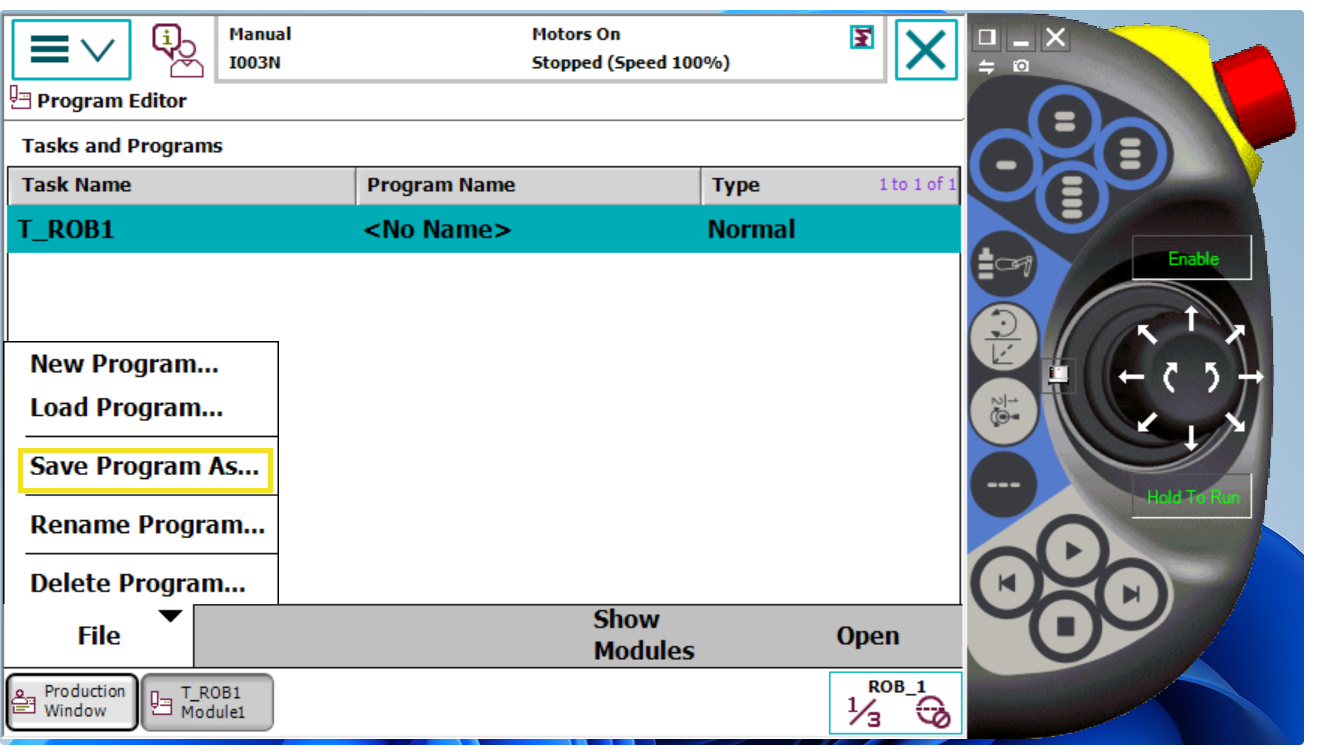Toggle the Enable device button
1324x755 pixels.
(x=1192, y=259)
